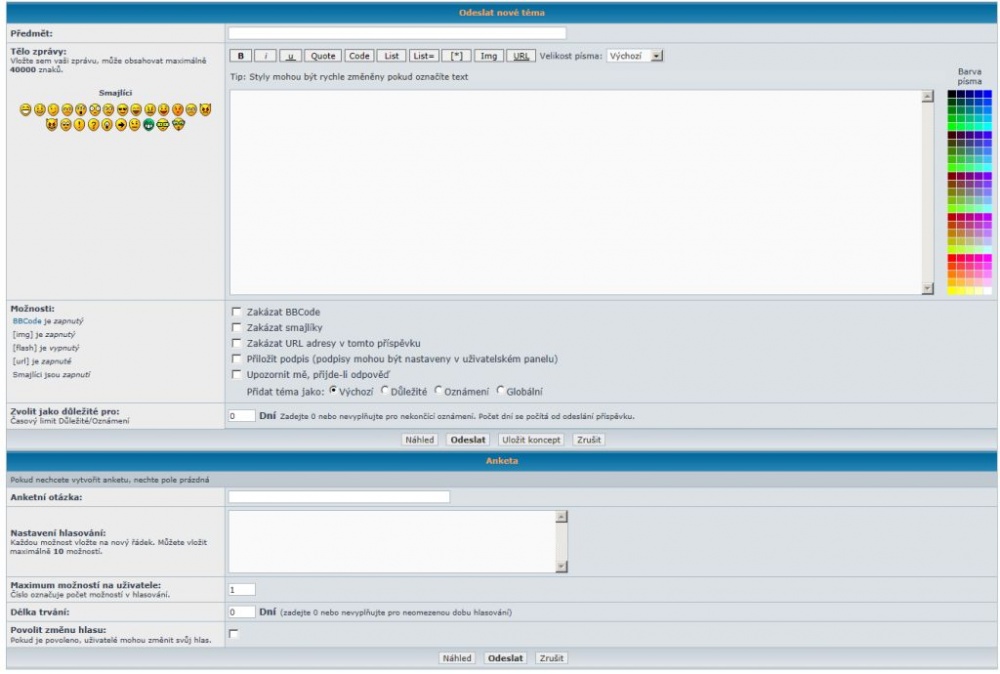The height and width of the screenshot is (674, 1000).
Task: Click the List= ordered list button
Action: tap(423, 56)
